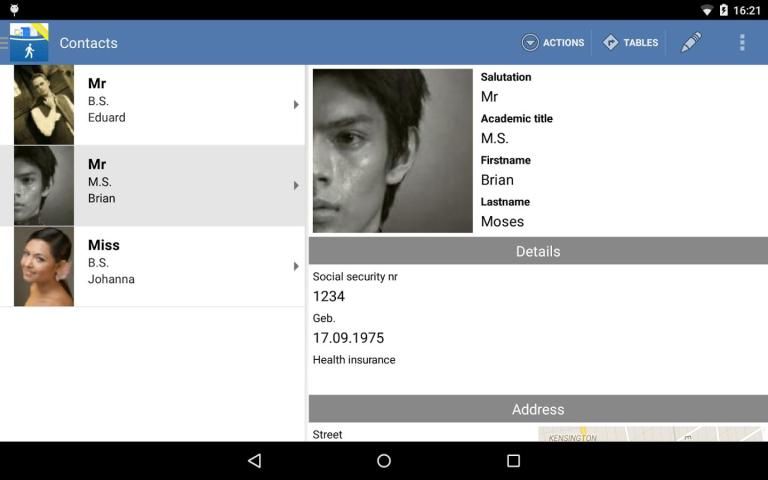Open the three-dot overflow menu
Screen dimensions: 768x480
click(x=742, y=43)
